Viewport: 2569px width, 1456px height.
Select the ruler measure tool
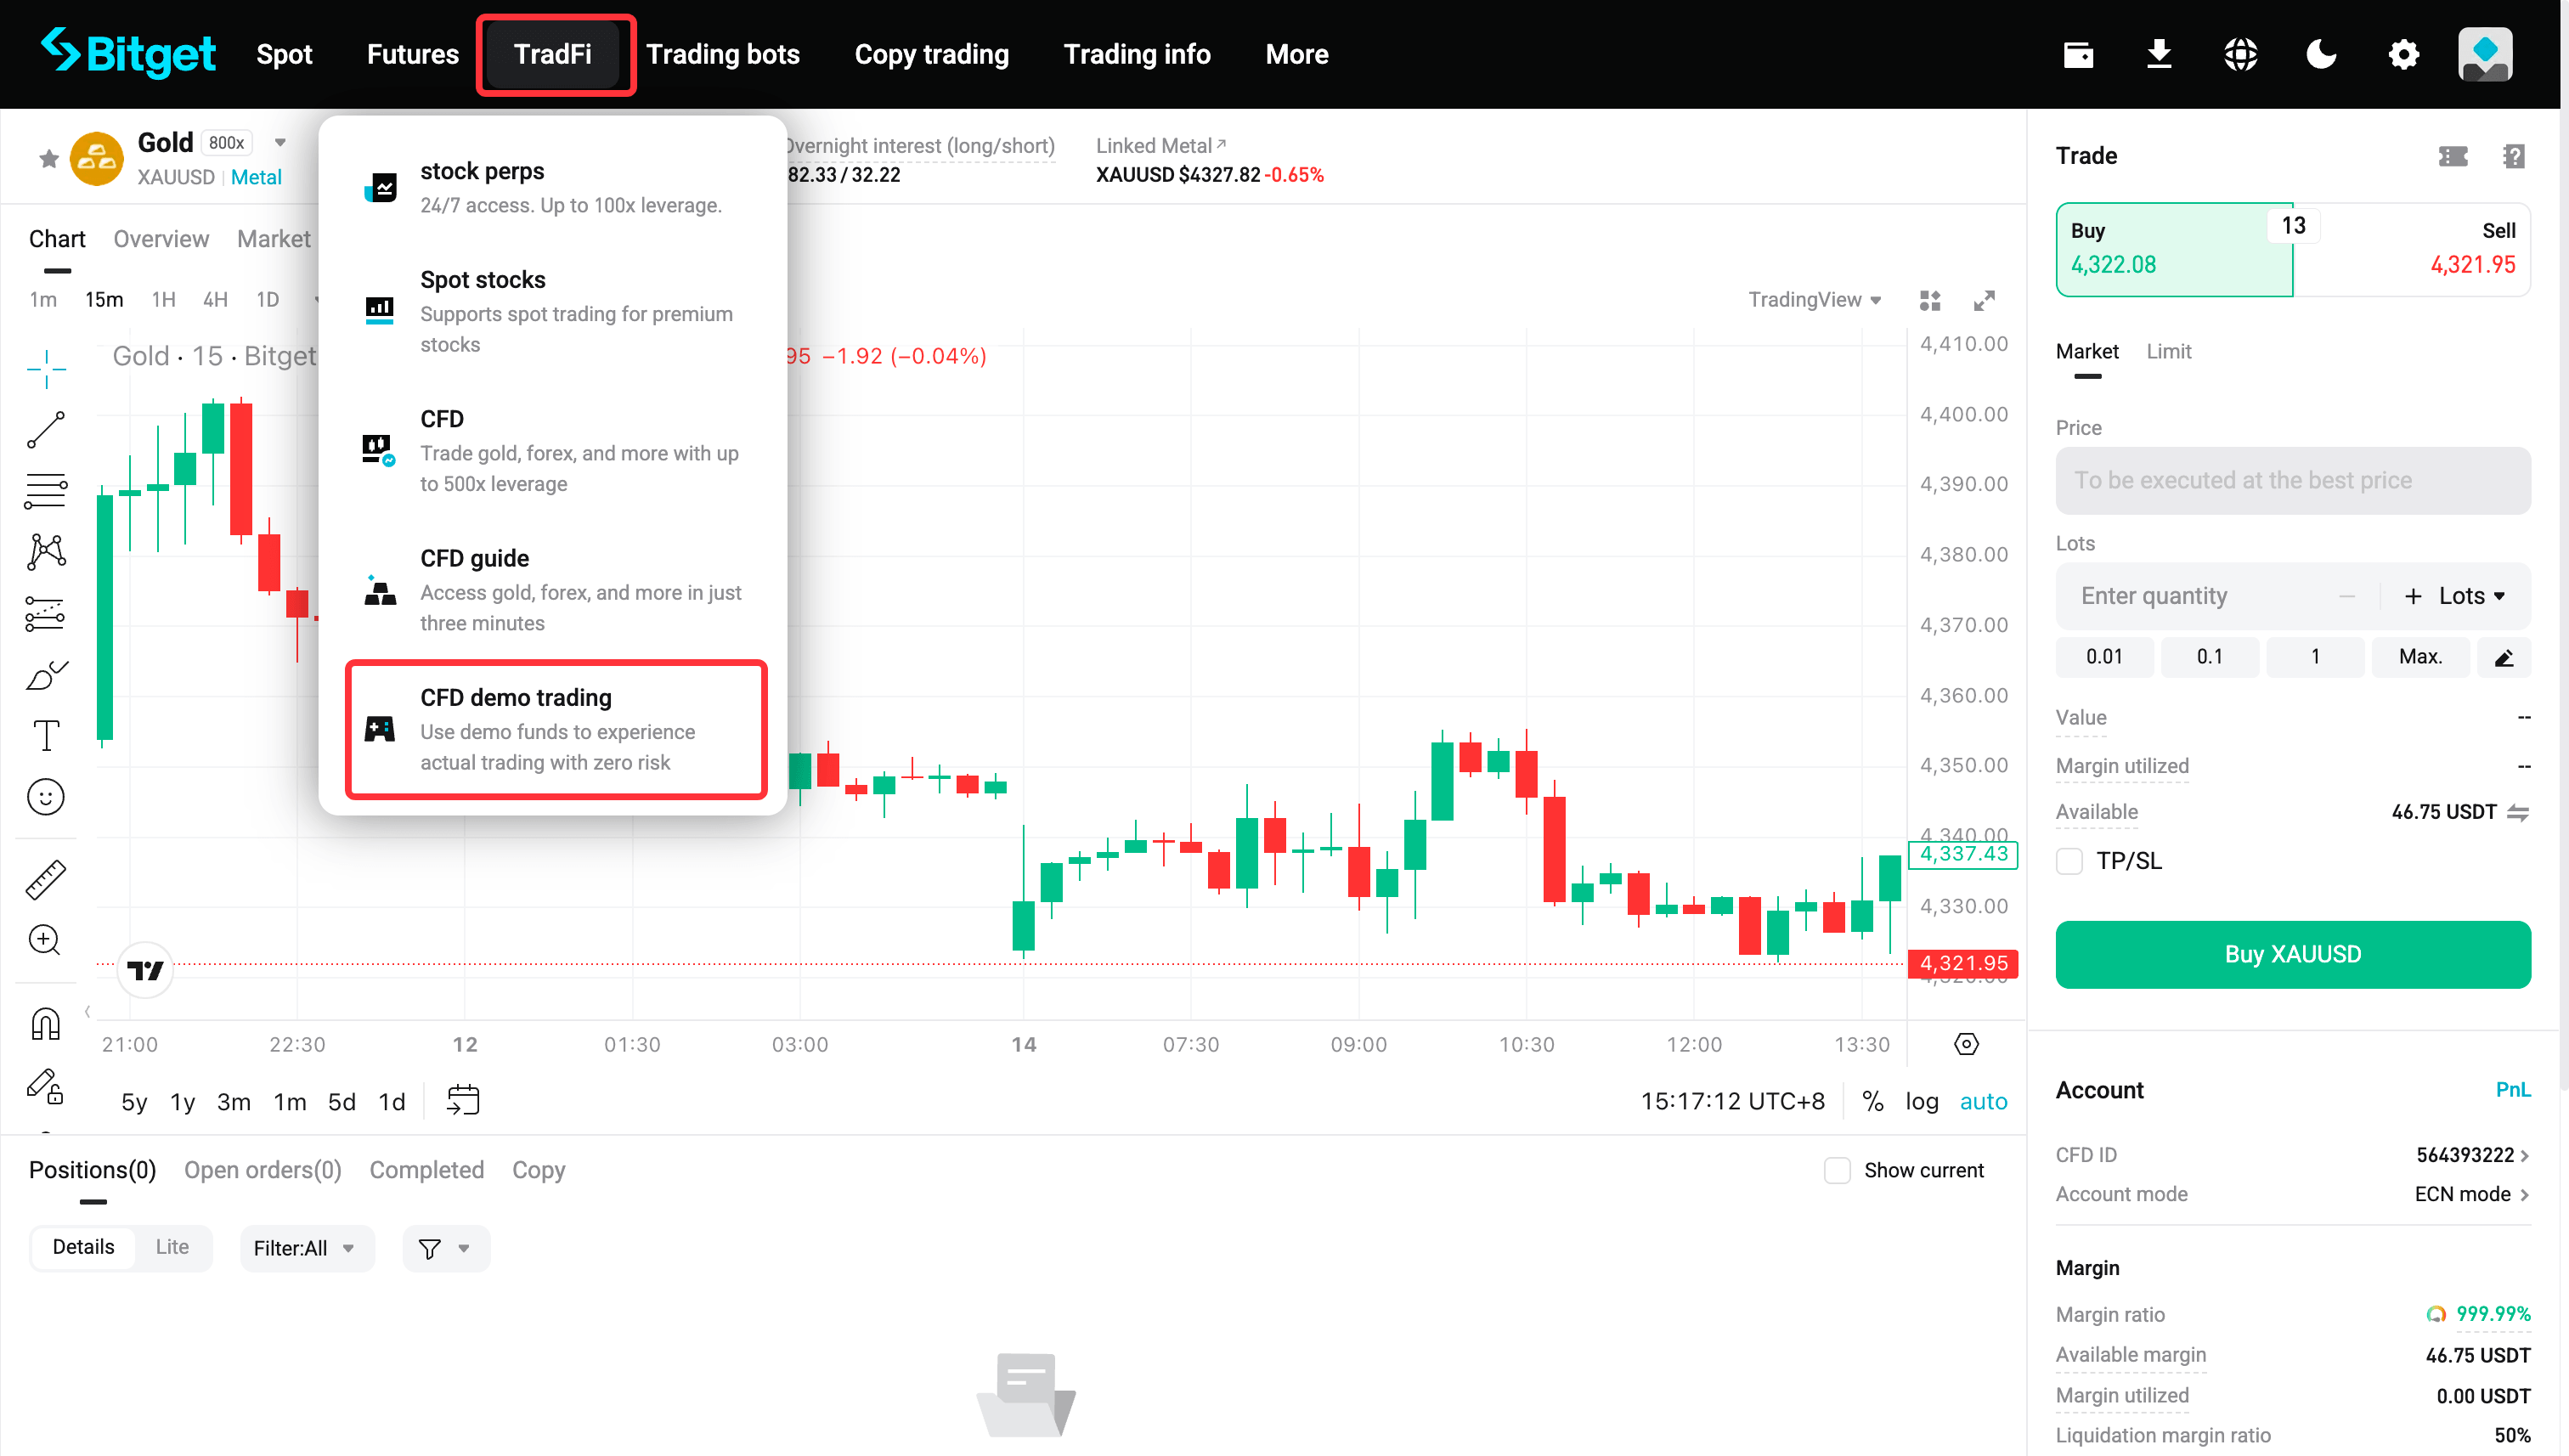[x=46, y=880]
